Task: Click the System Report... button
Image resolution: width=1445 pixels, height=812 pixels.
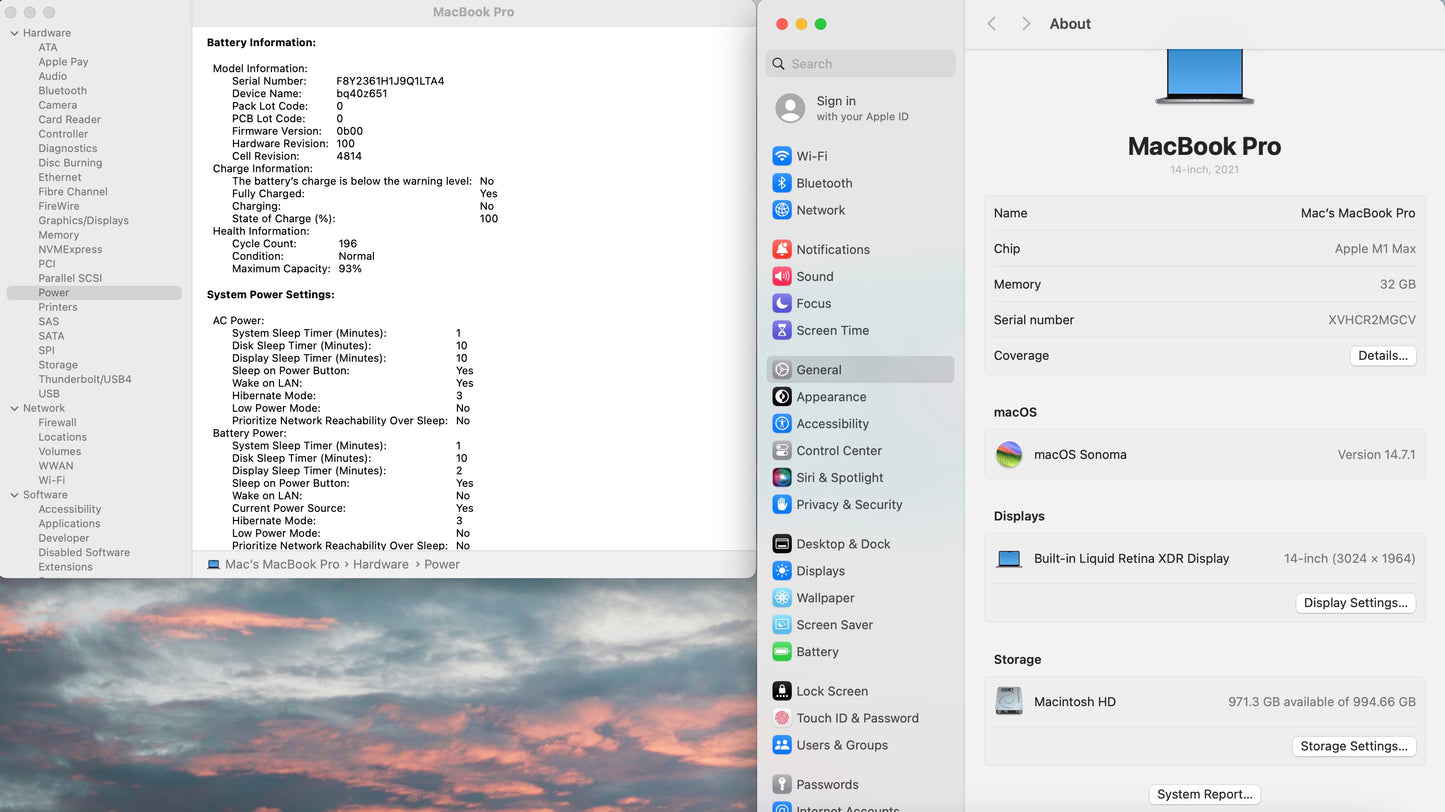Action: (1205, 794)
